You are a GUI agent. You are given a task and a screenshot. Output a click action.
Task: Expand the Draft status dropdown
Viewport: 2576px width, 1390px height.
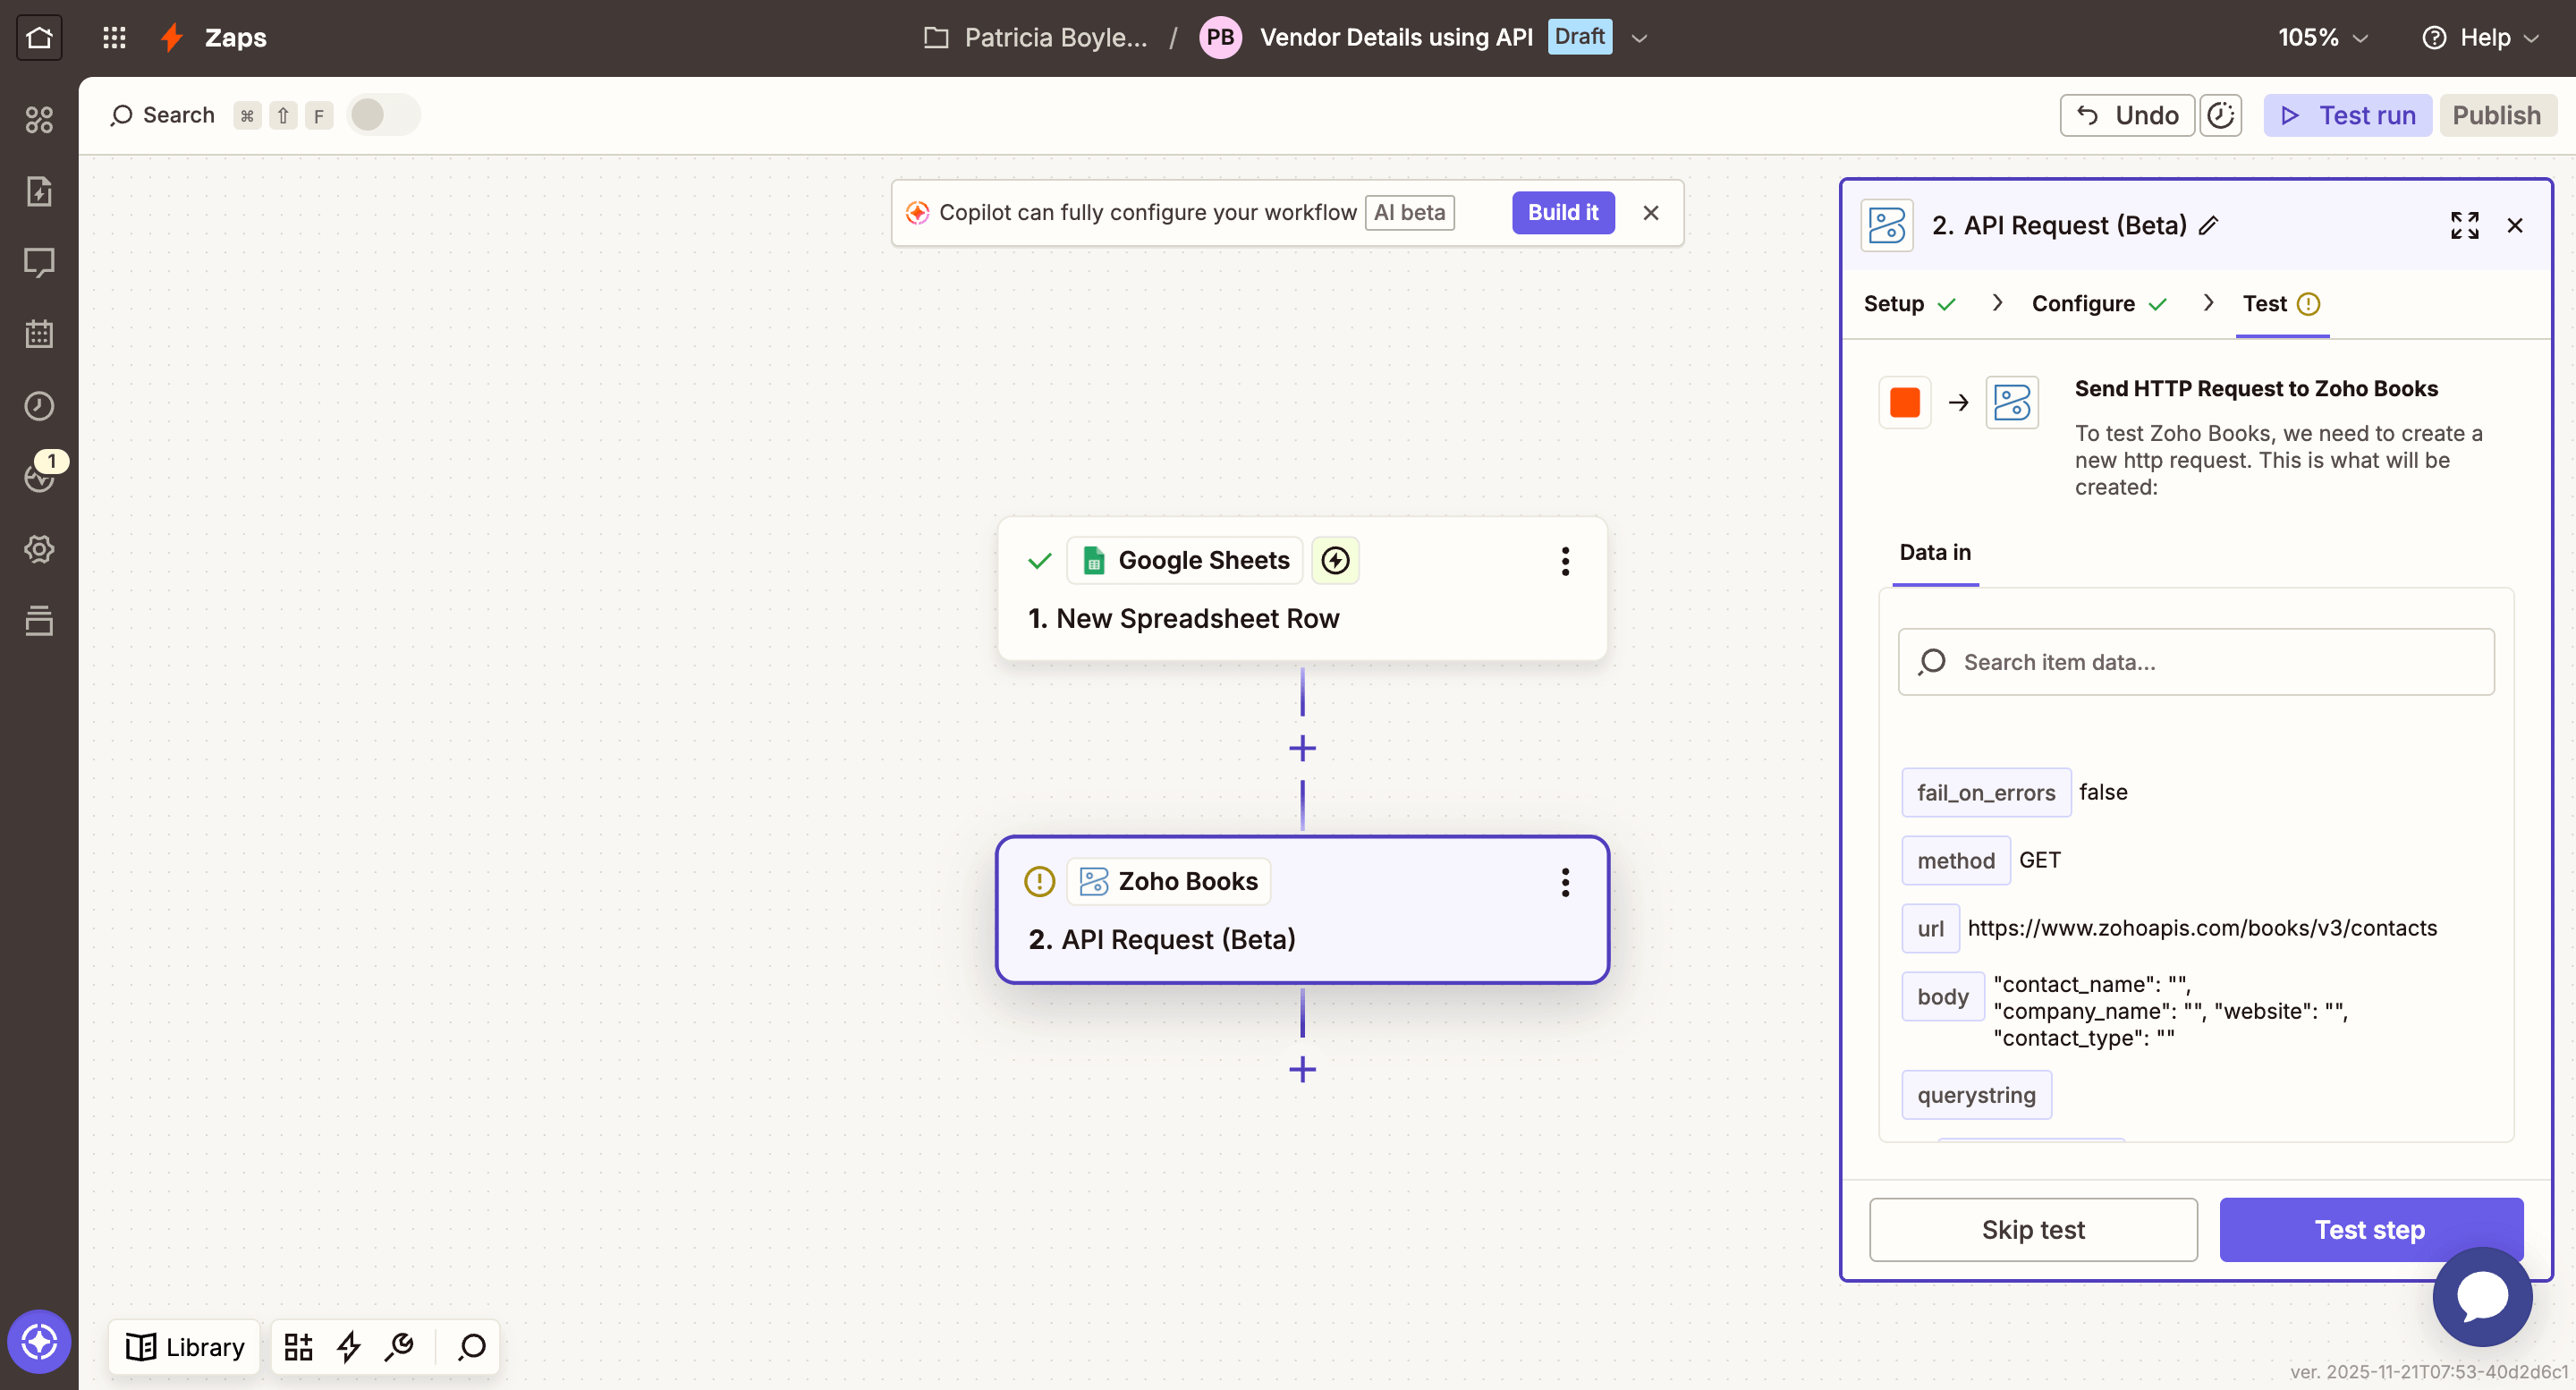pyautogui.click(x=1638, y=37)
